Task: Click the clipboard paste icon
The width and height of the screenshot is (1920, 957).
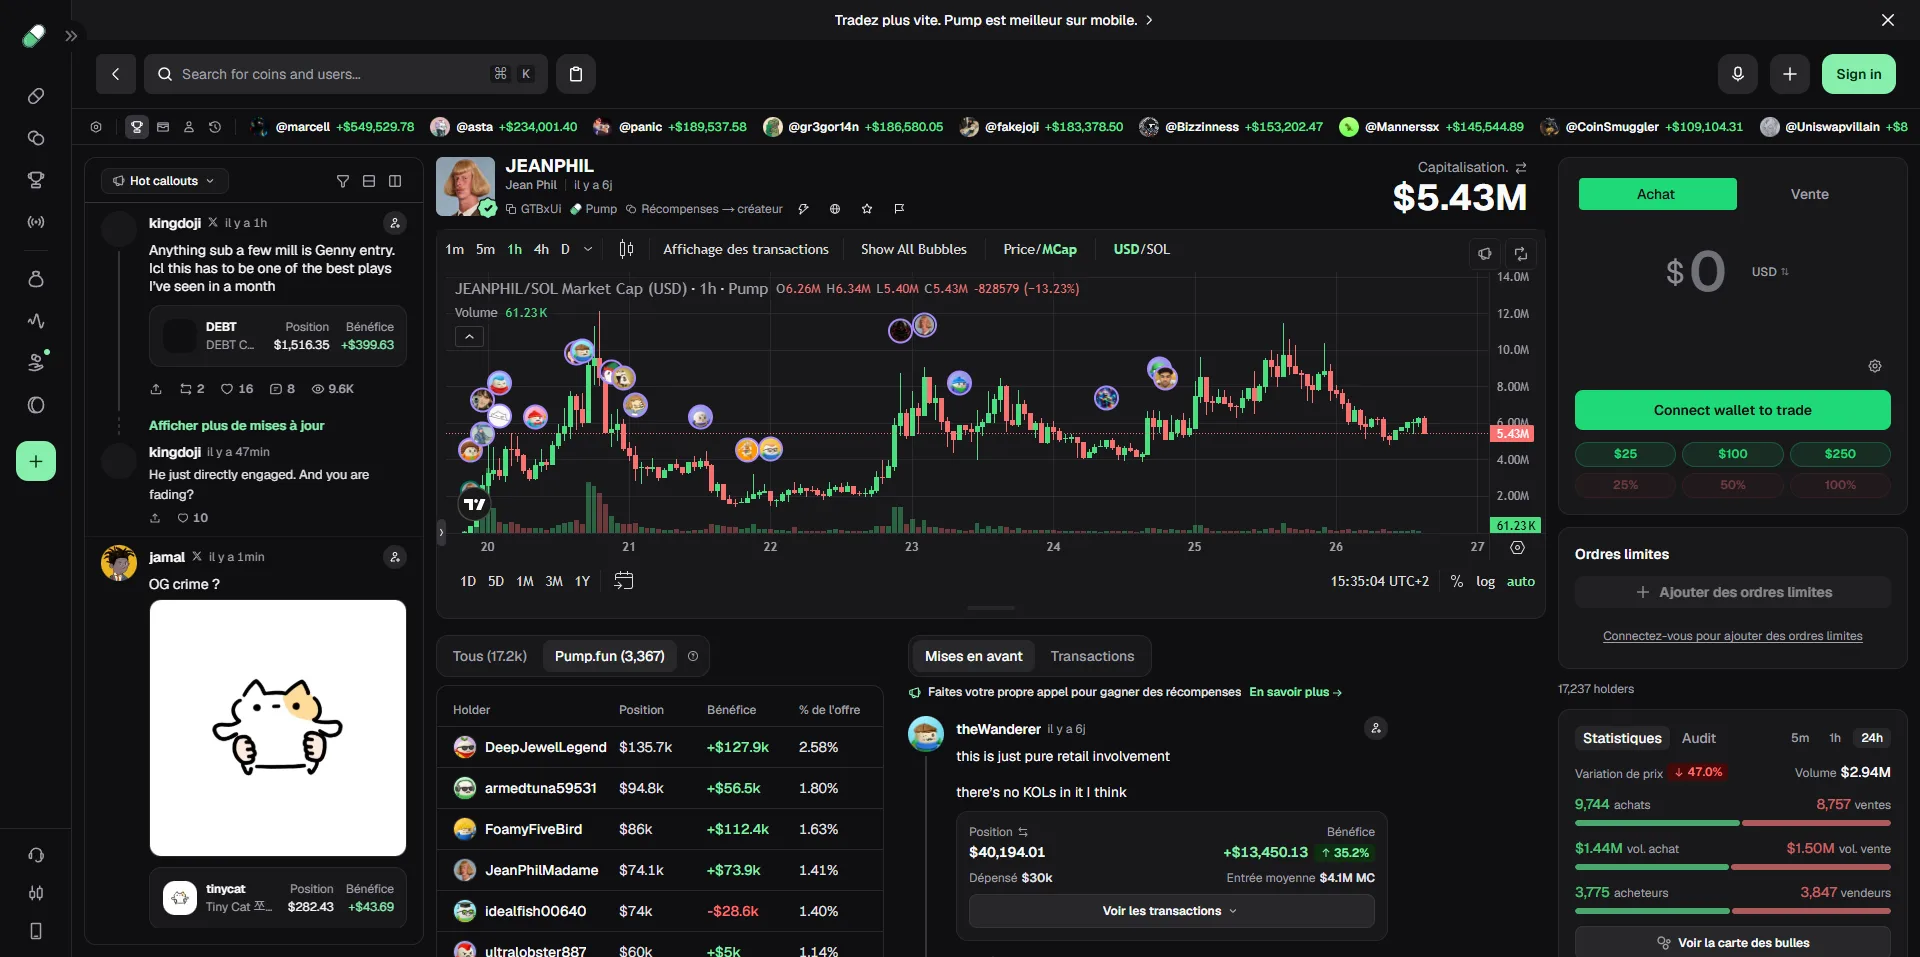Action: (576, 74)
